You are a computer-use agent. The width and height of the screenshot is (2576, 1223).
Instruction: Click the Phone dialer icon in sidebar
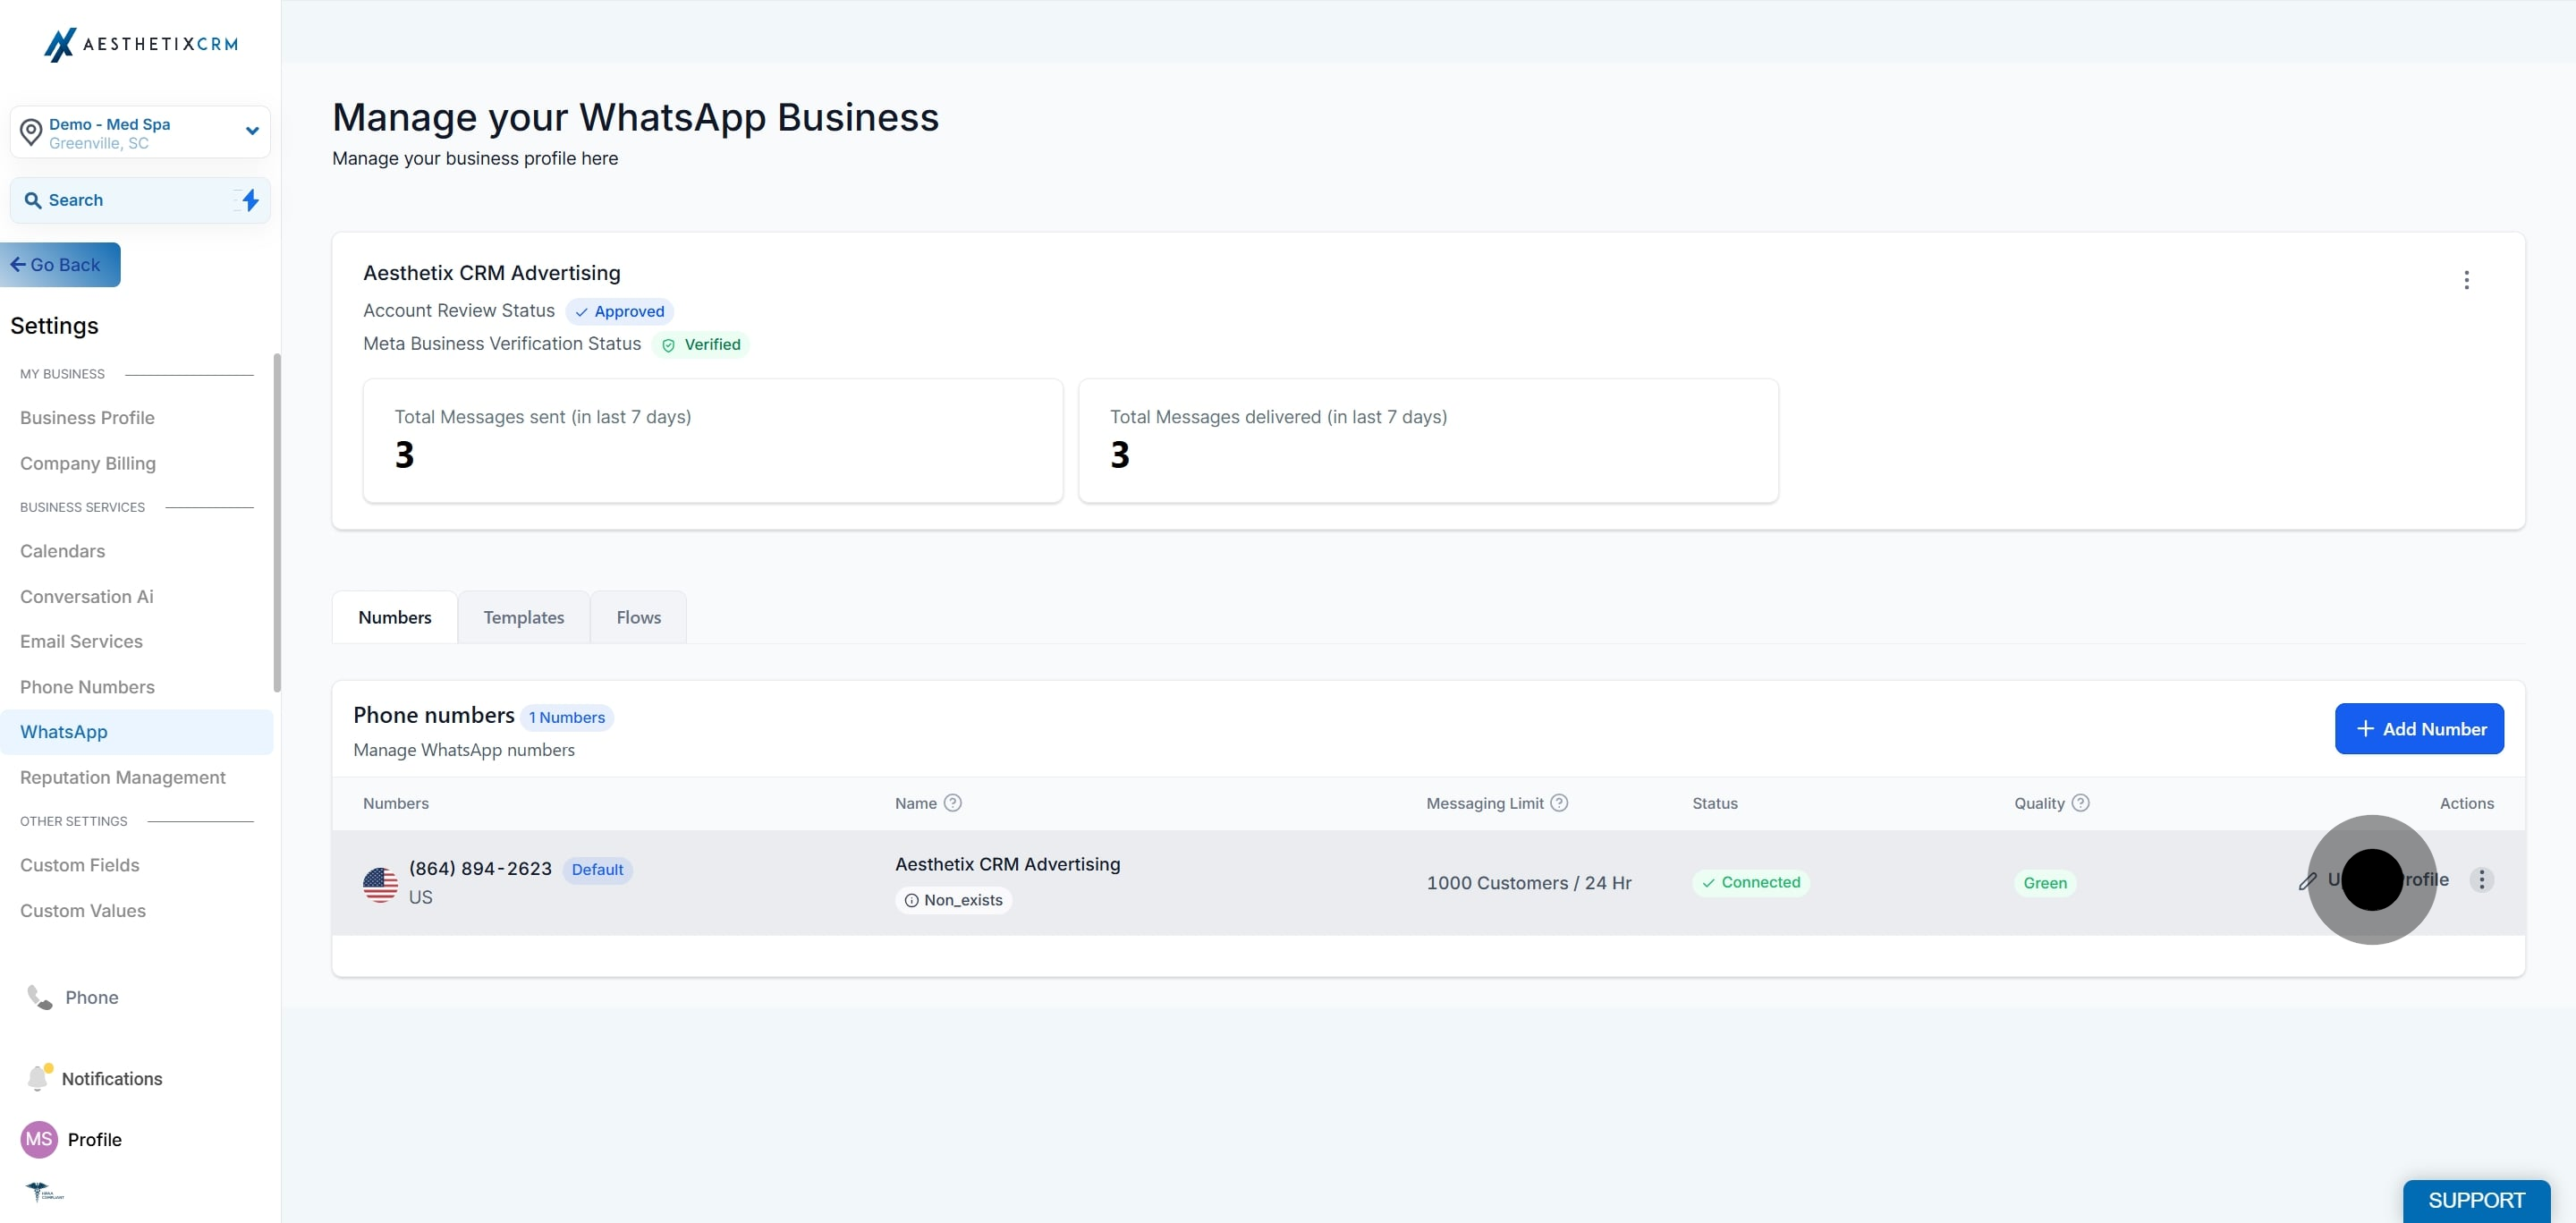point(39,997)
